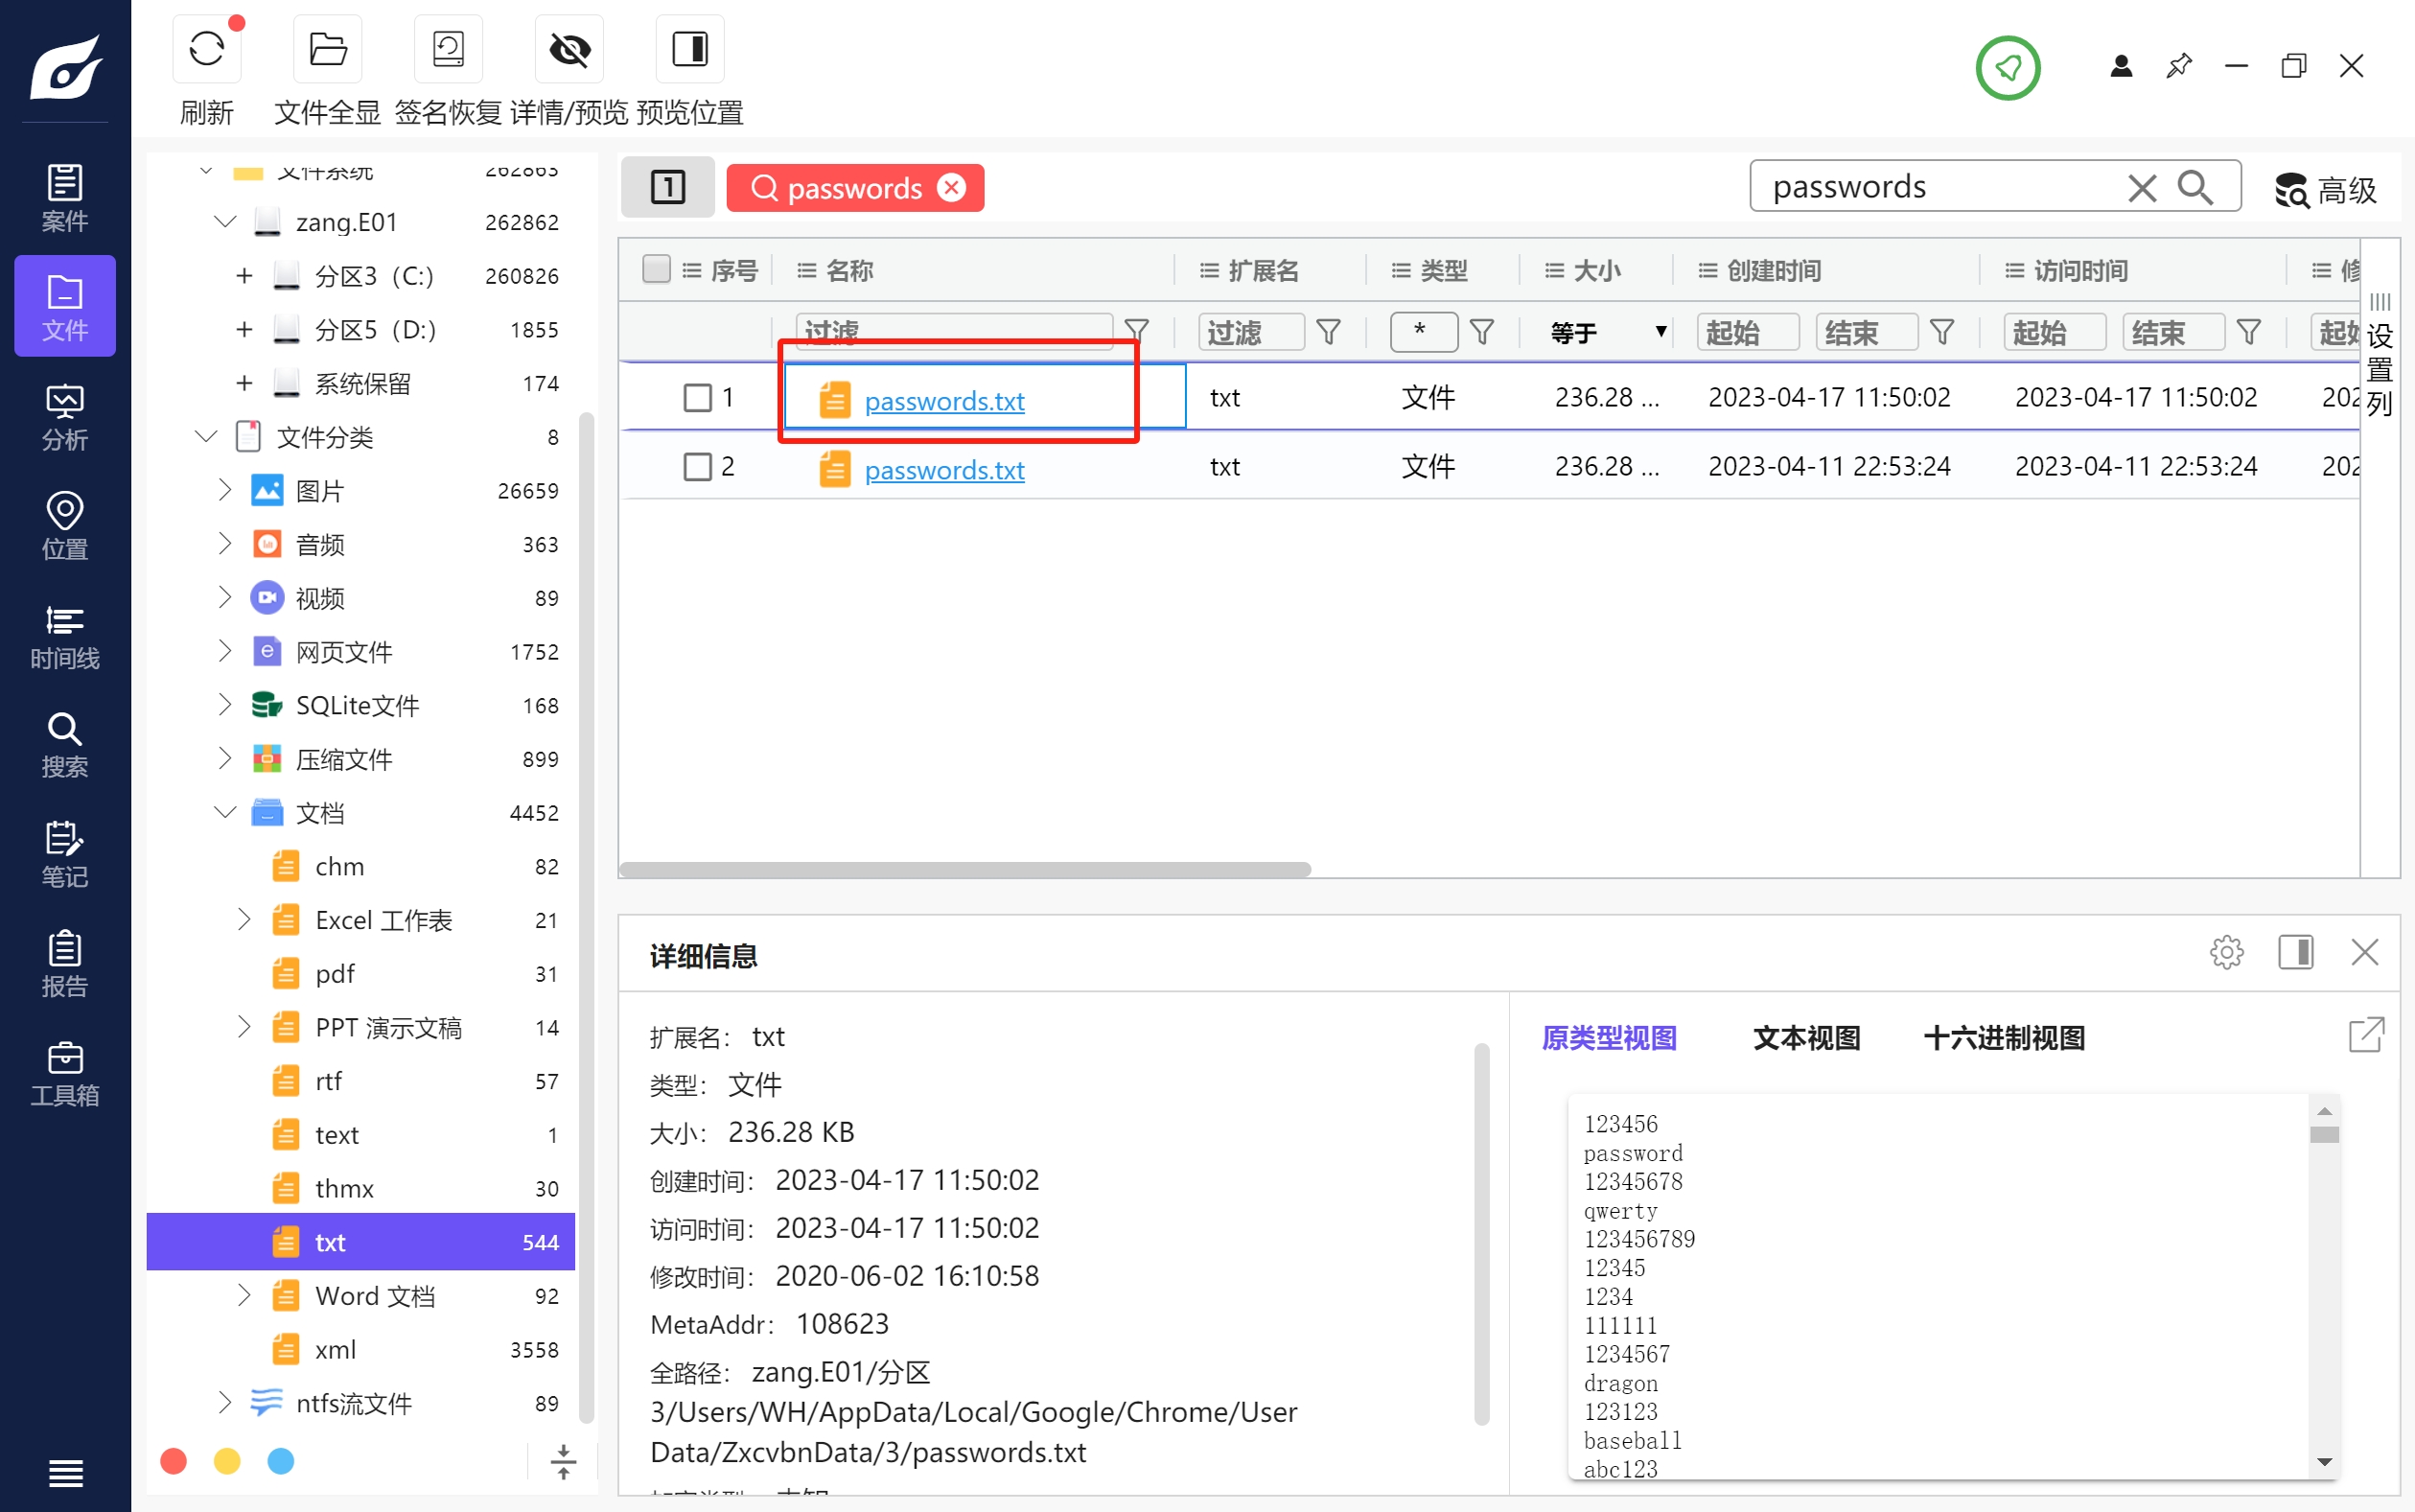The width and height of the screenshot is (2415, 1512).
Task: Remove the red passwords search tag
Action: 951,187
